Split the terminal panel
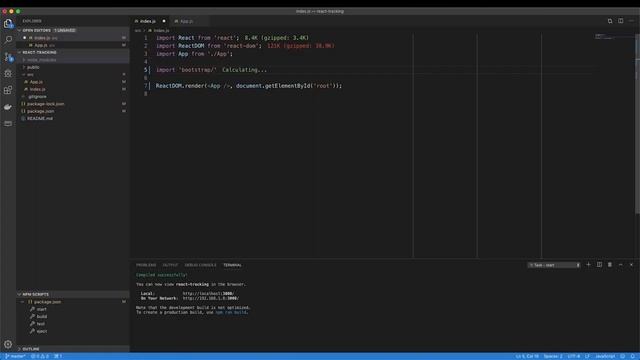Screen dimensions: 640x360 click(599, 265)
